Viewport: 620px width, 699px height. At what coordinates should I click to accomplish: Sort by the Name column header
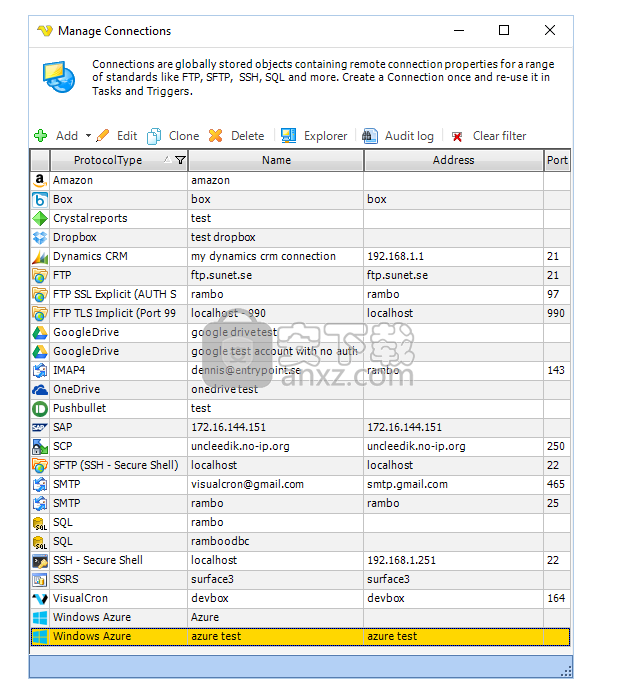pyautogui.click(x=276, y=160)
